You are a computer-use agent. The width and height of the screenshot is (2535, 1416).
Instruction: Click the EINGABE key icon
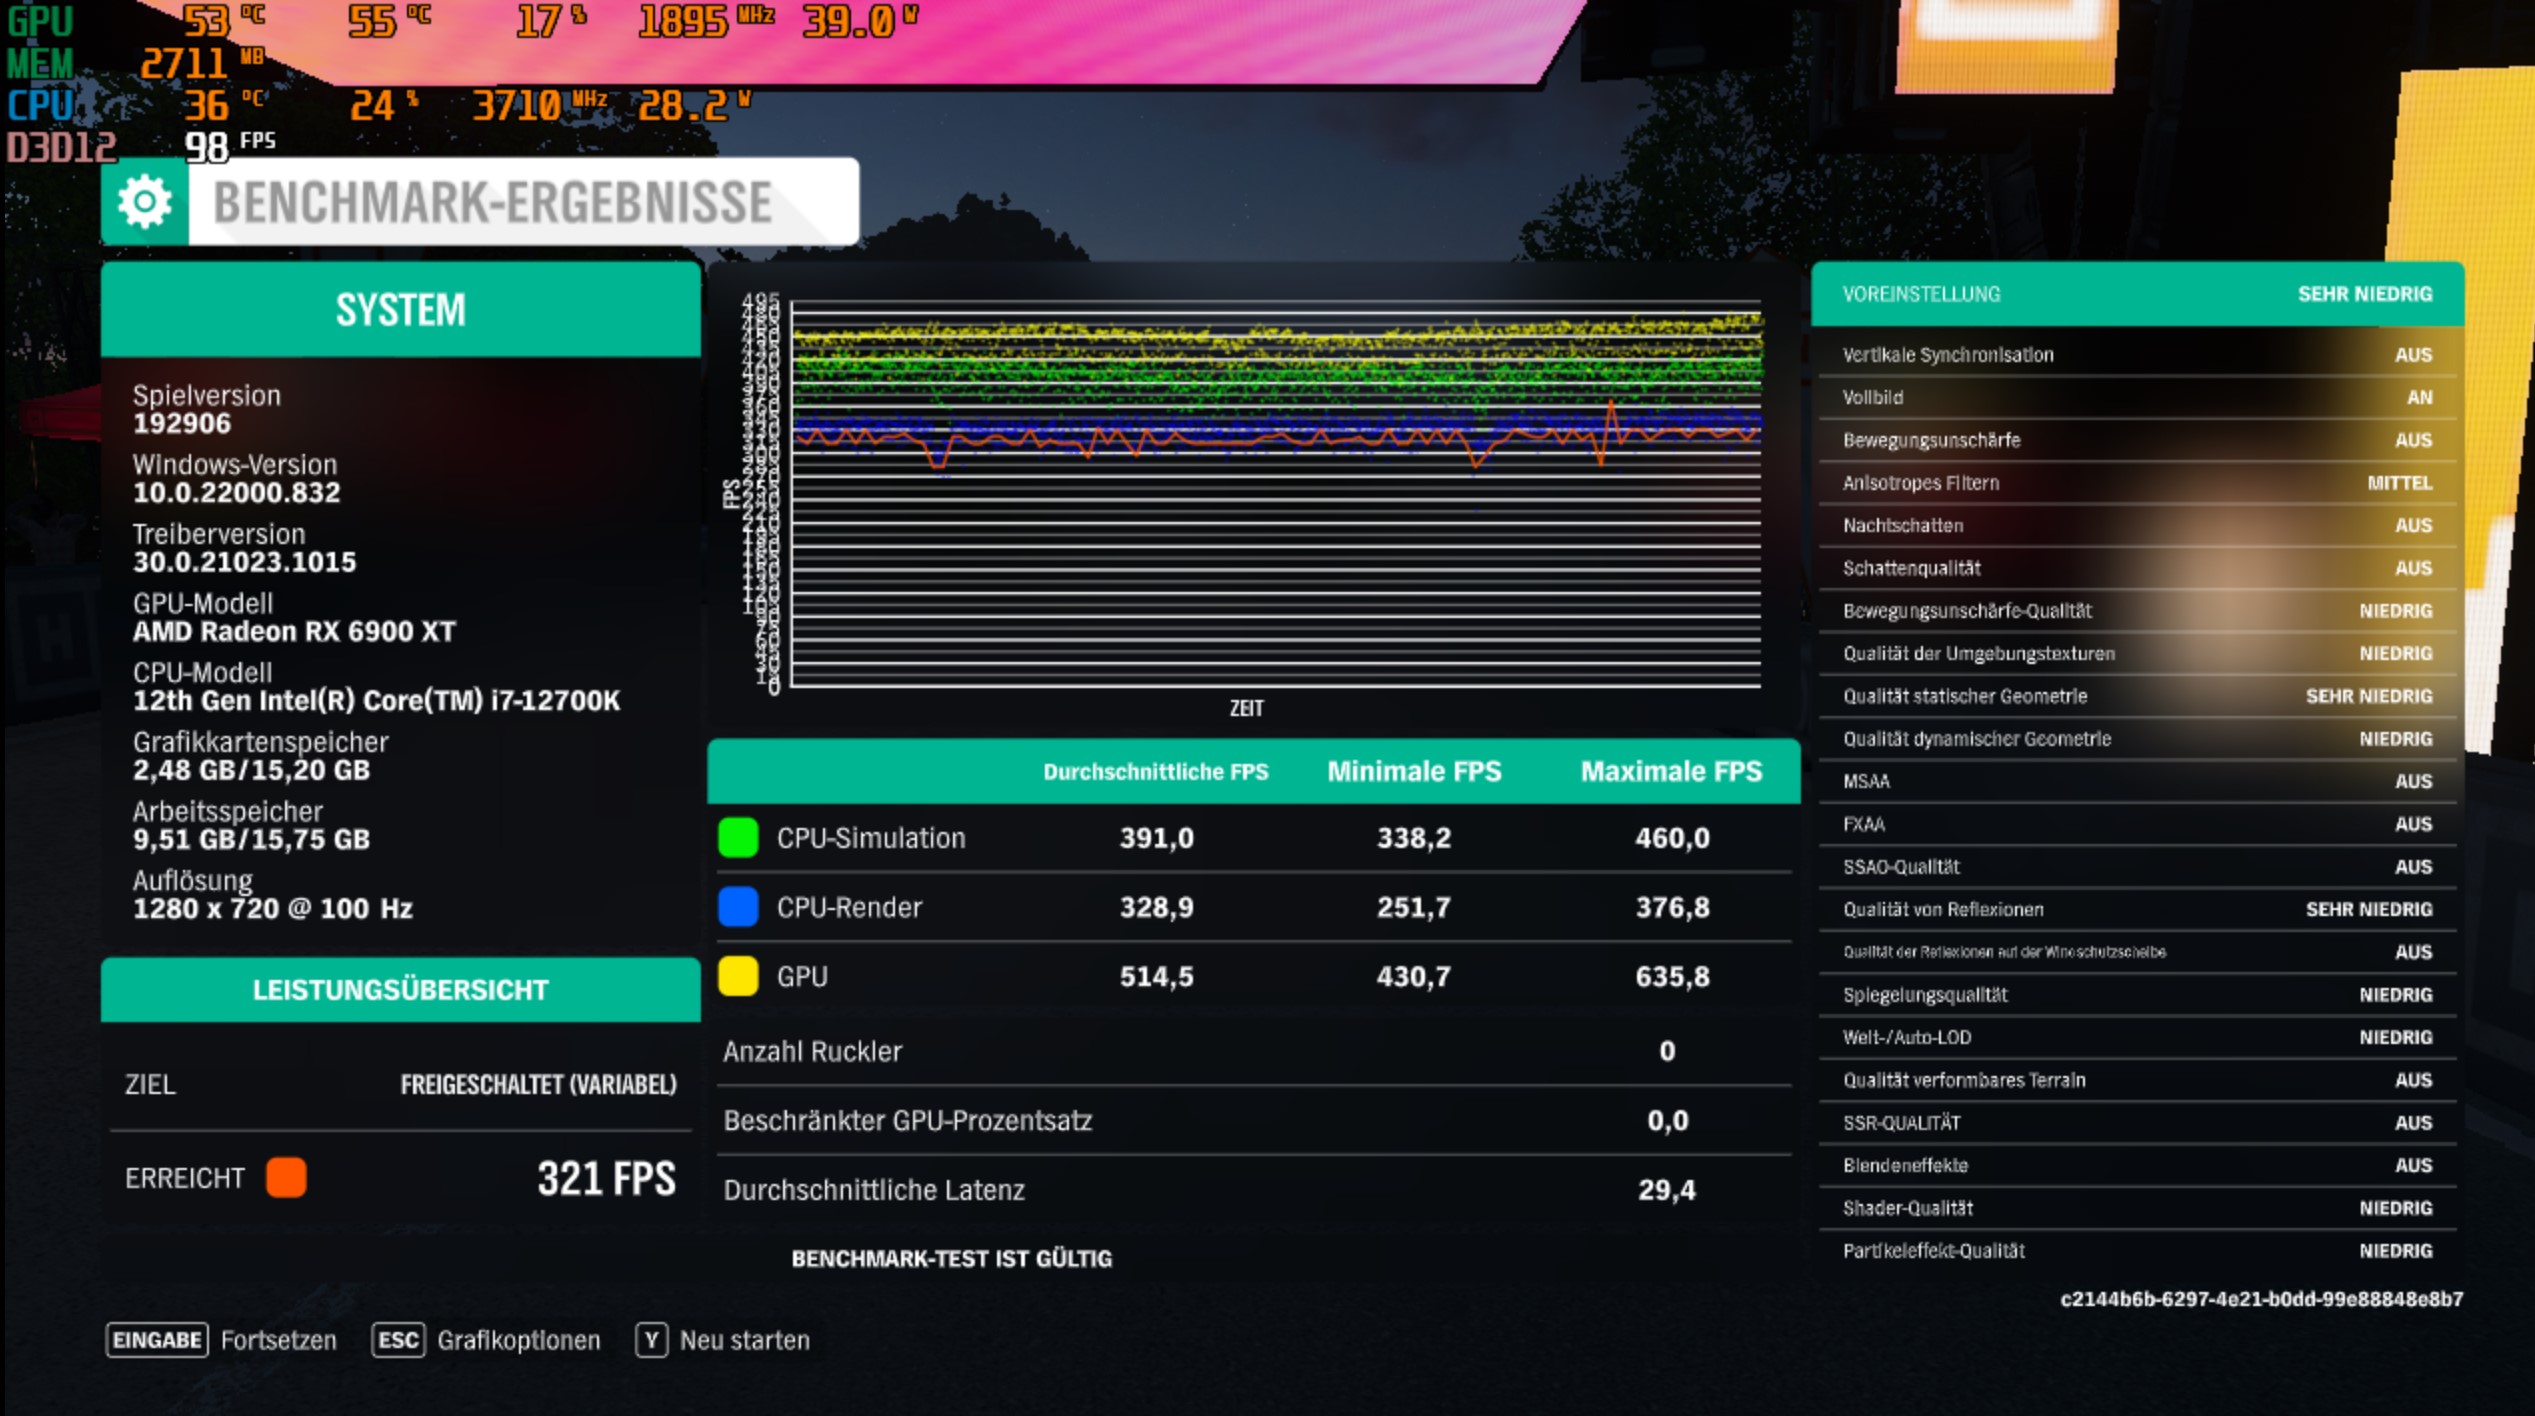pyautogui.click(x=155, y=1340)
